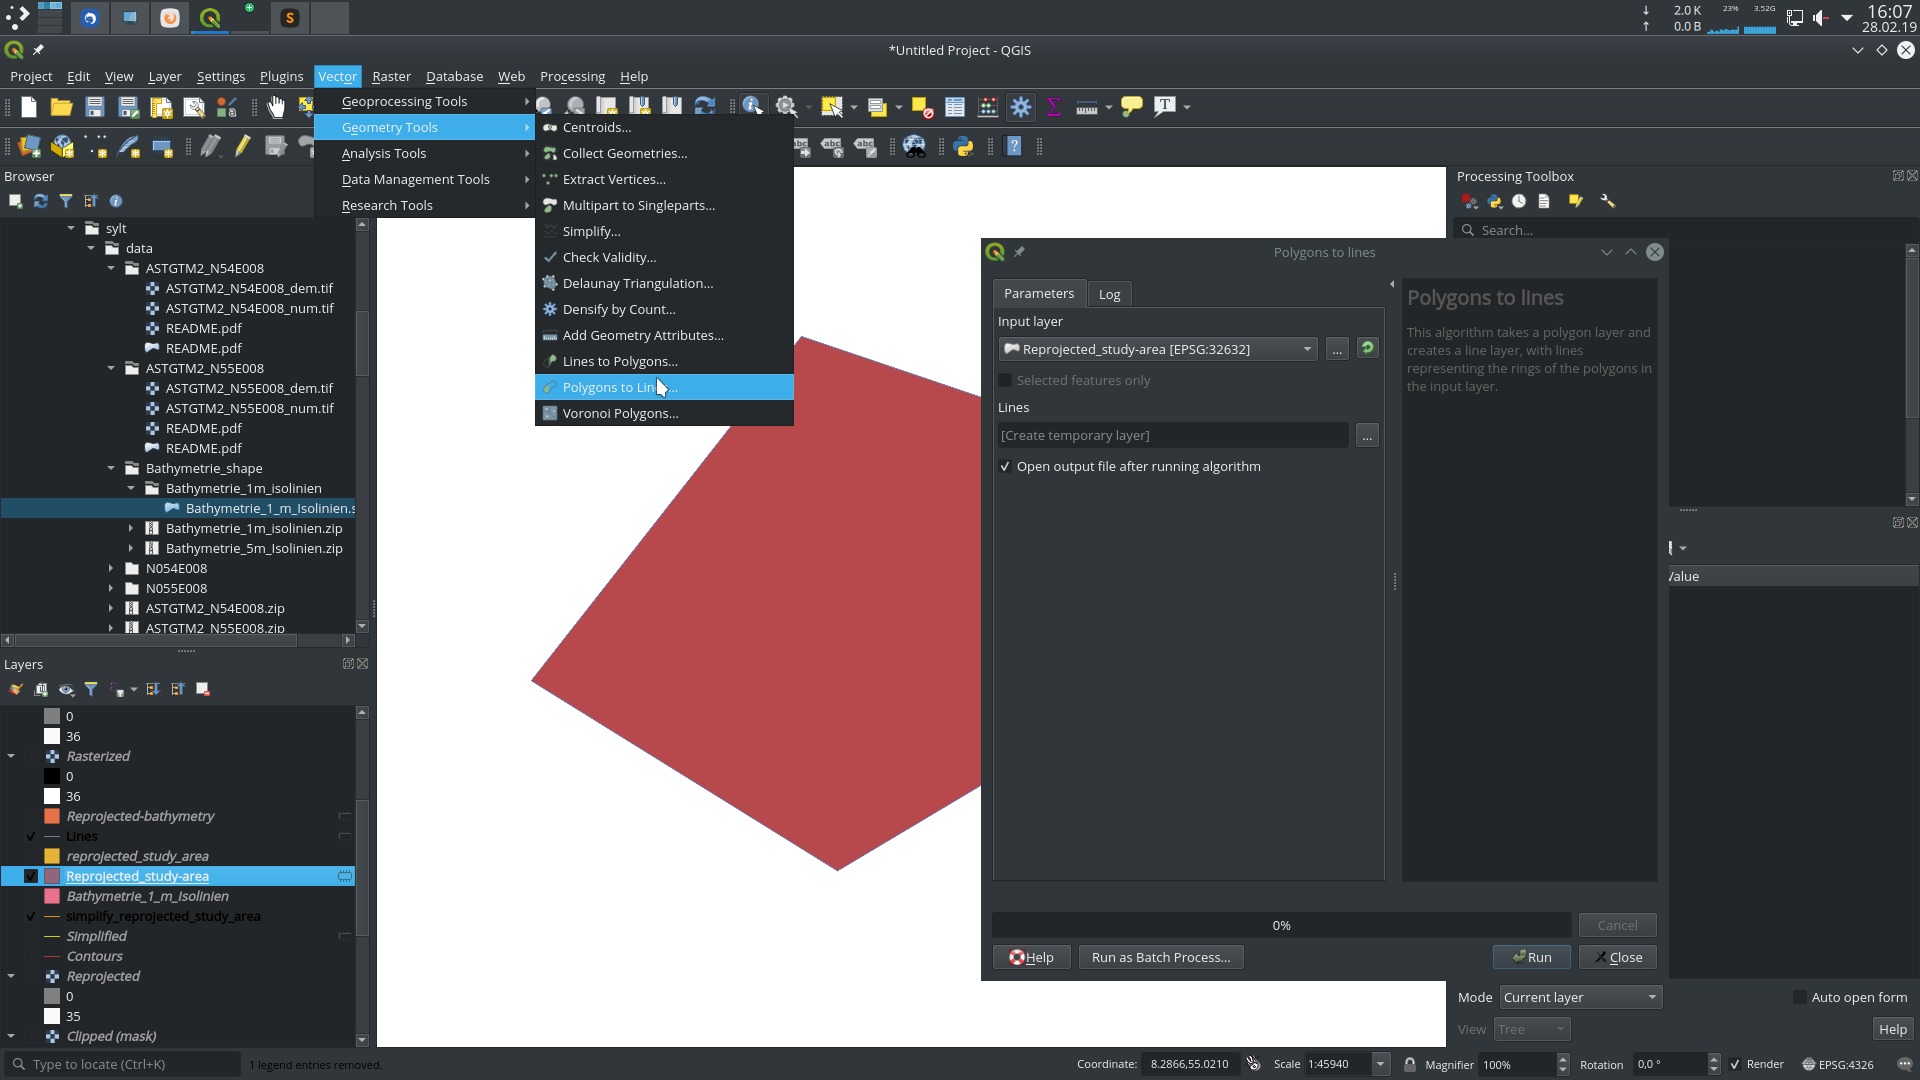This screenshot has width=1920, height=1080.
Task: Enable Open output file after running algorithm
Action: pos(1005,465)
